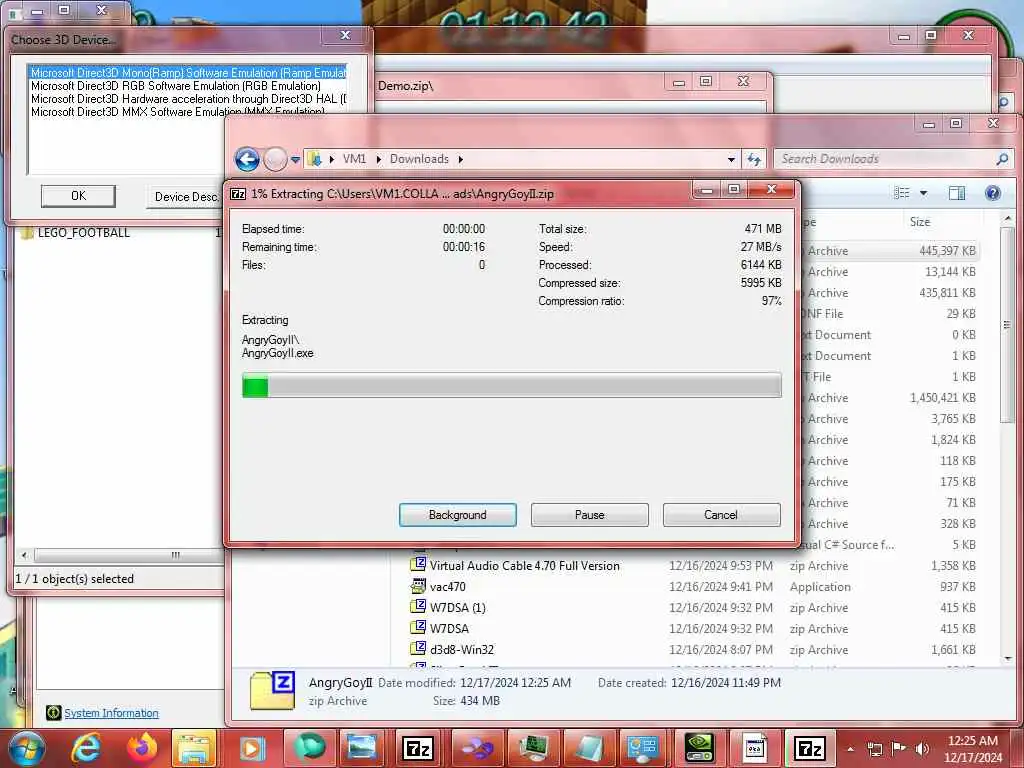Select Microsoft Direct3D RGB Software Emulation
The width and height of the screenshot is (1024, 768).
tap(176, 86)
